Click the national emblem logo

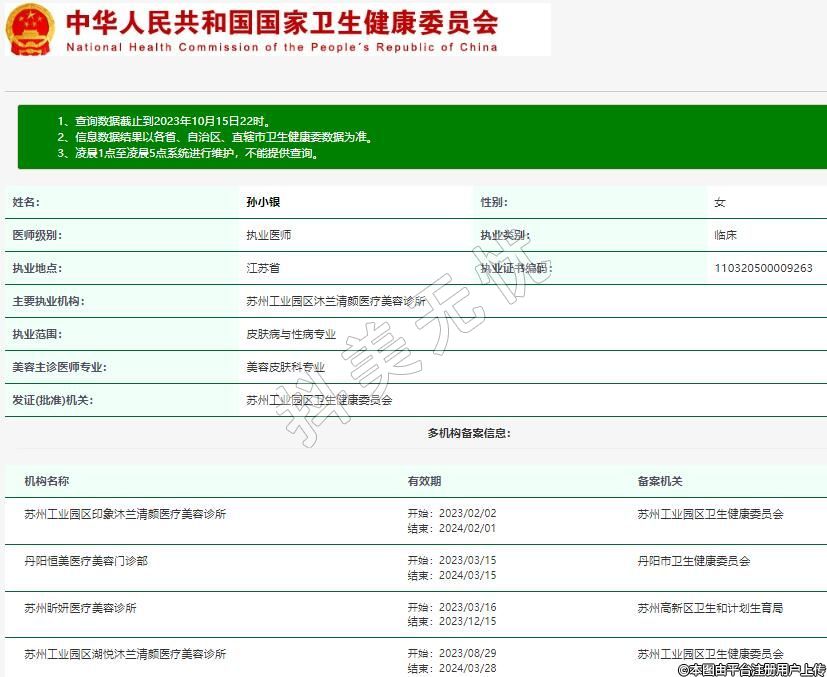click(30, 29)
